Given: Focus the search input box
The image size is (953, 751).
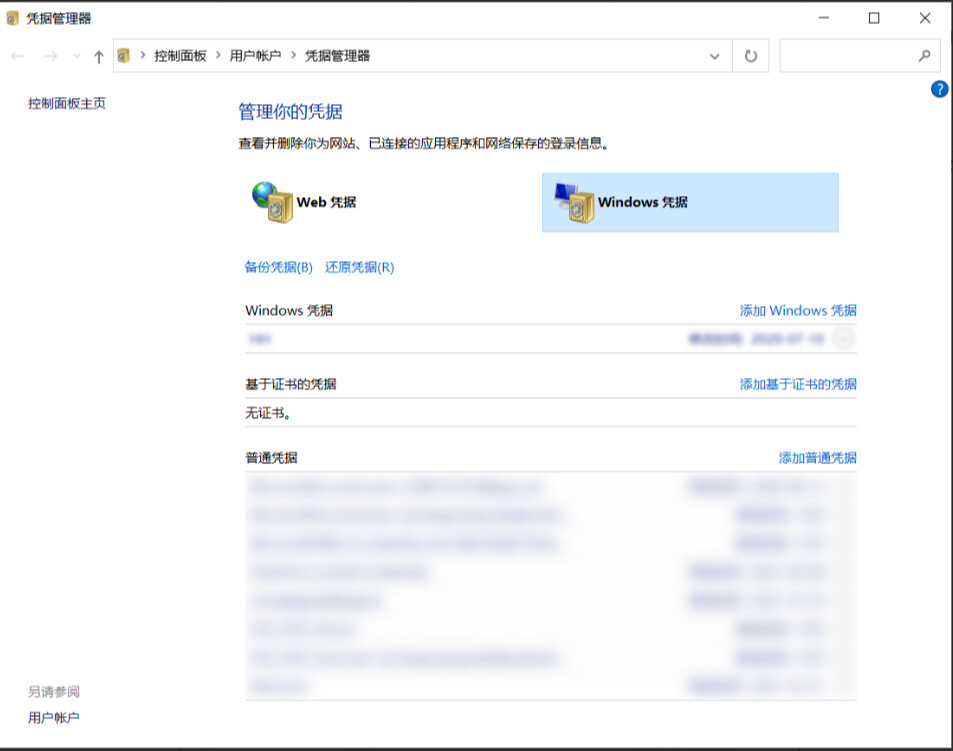Looking at the screenshot, I should click(x=859, y=56).
